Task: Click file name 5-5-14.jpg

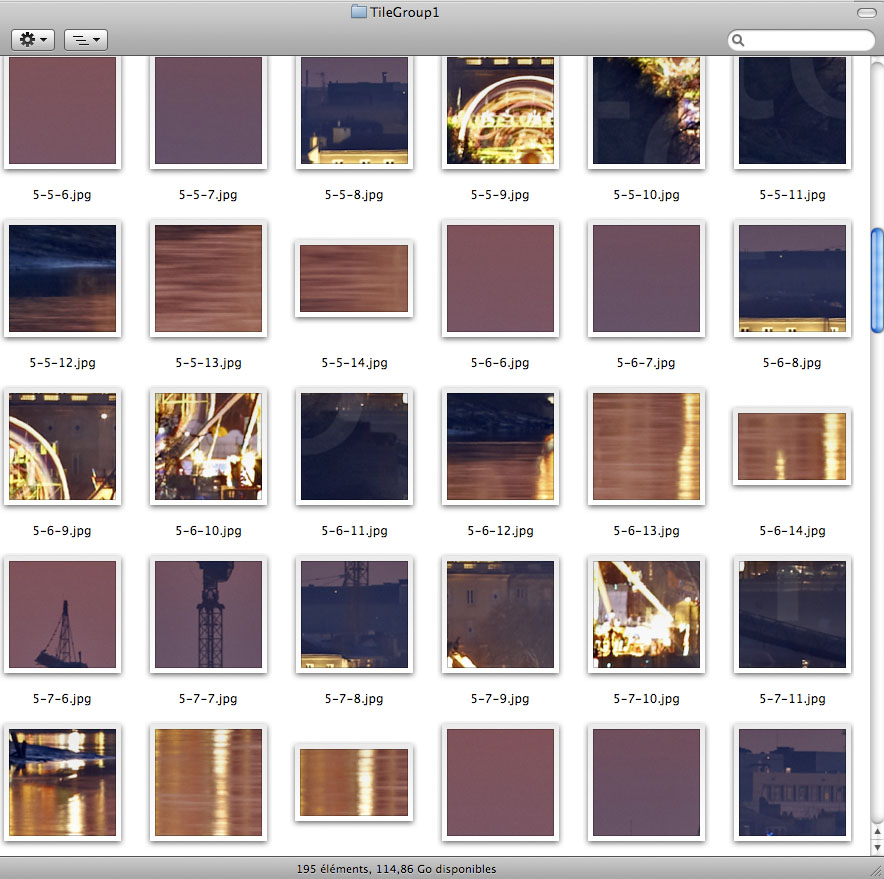Action: pyautogui.click(x=355, y=363)
